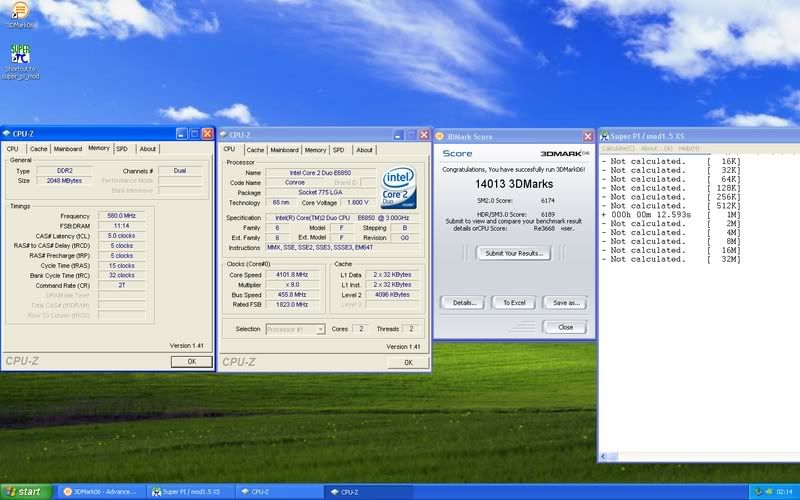
Task: Activate the first CPU-Z taskbar button
Action: tap(280, 492)
